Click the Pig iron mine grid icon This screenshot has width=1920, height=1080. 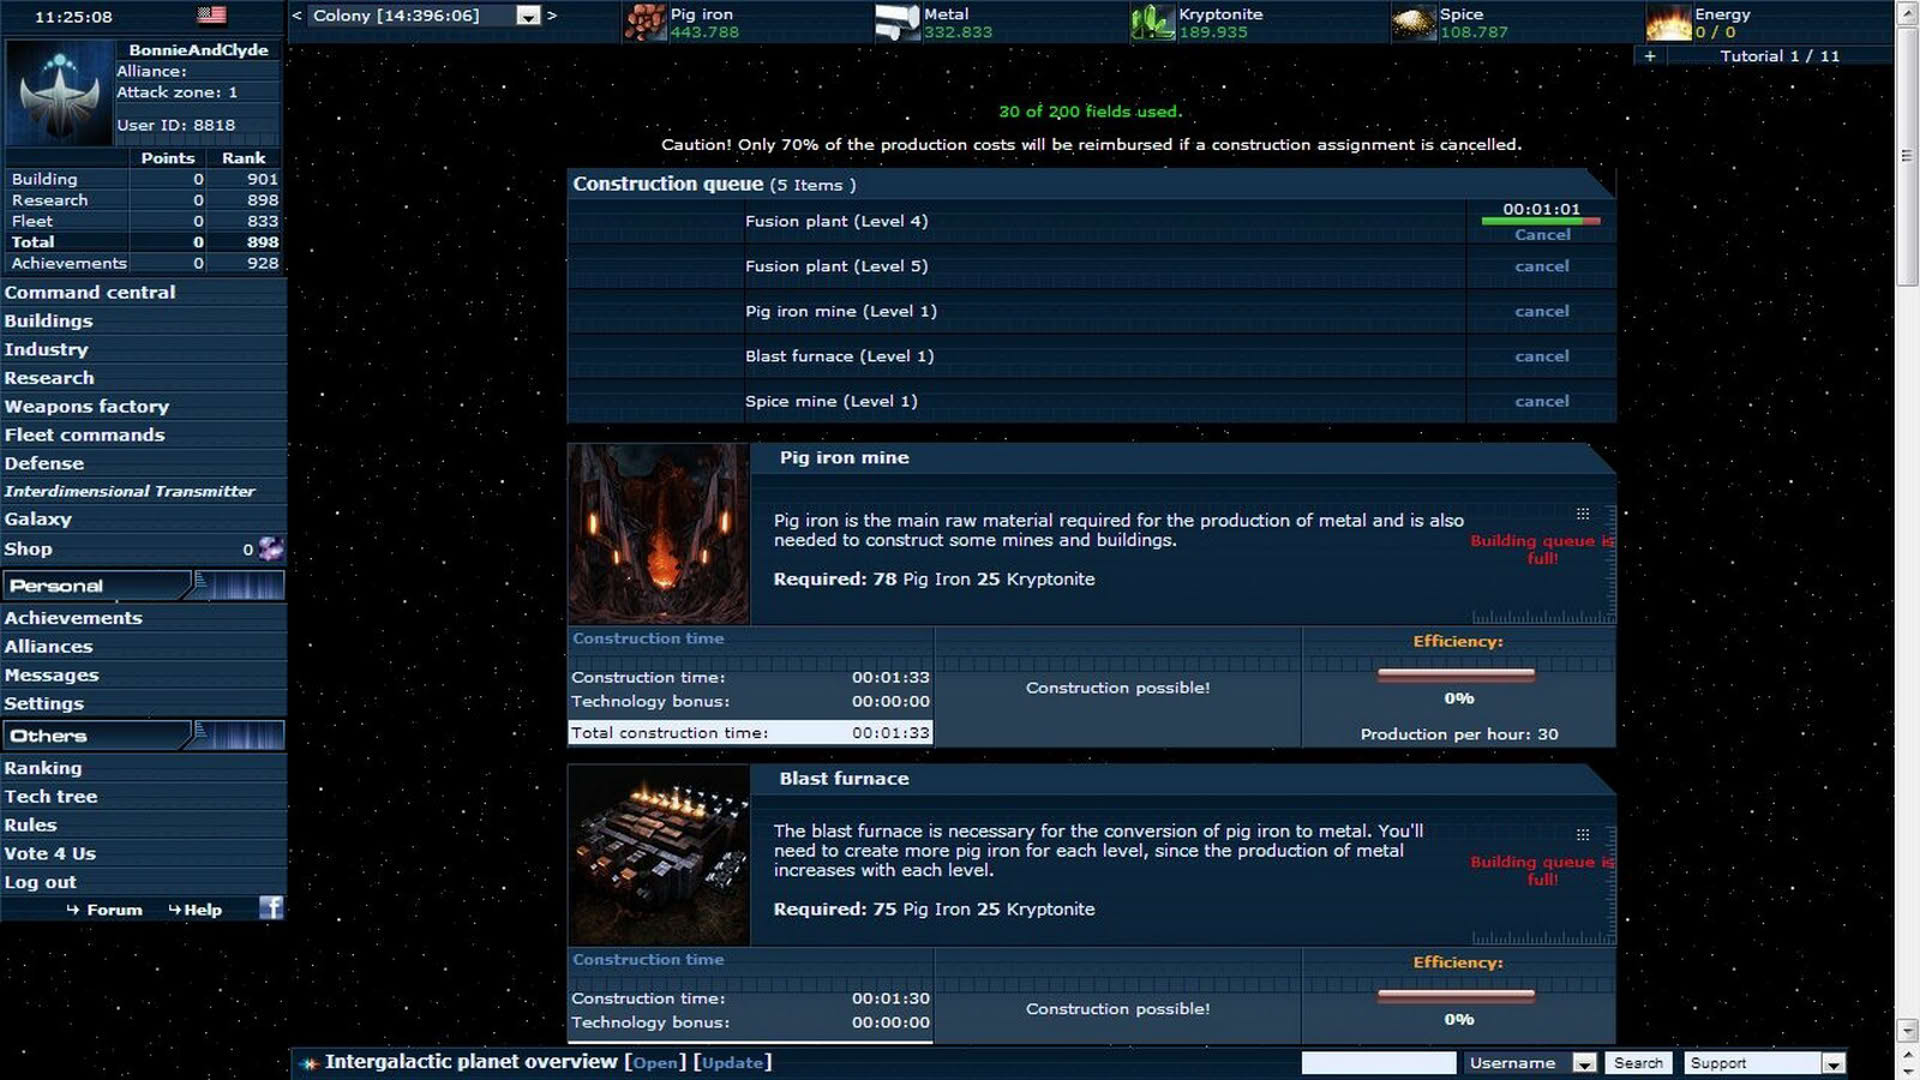[x=1583, y=514]
